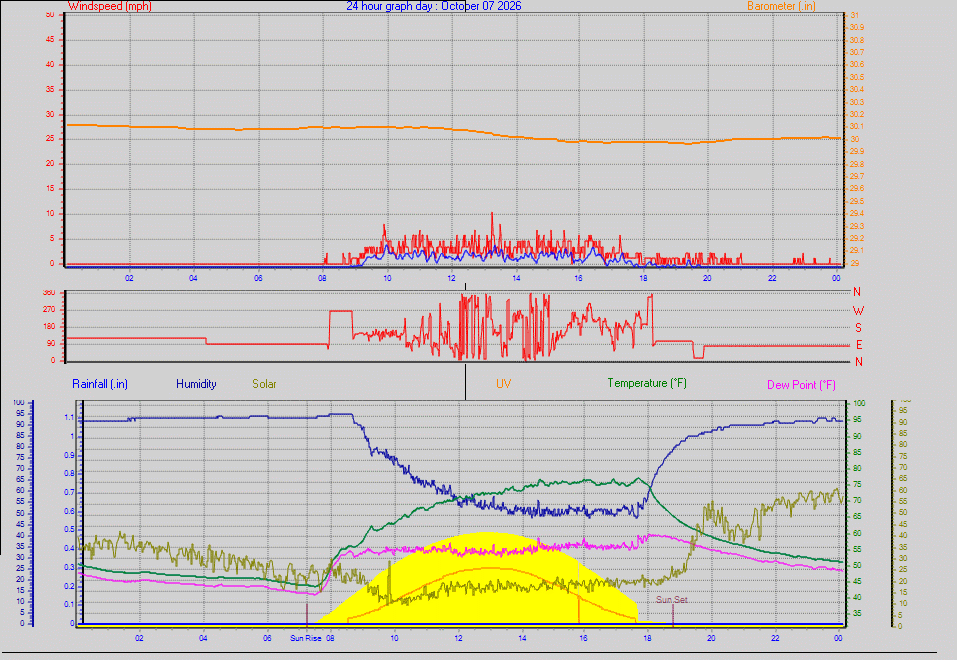
Task: Click the 'E' wind direction label
Action: (x=859, y=345)
